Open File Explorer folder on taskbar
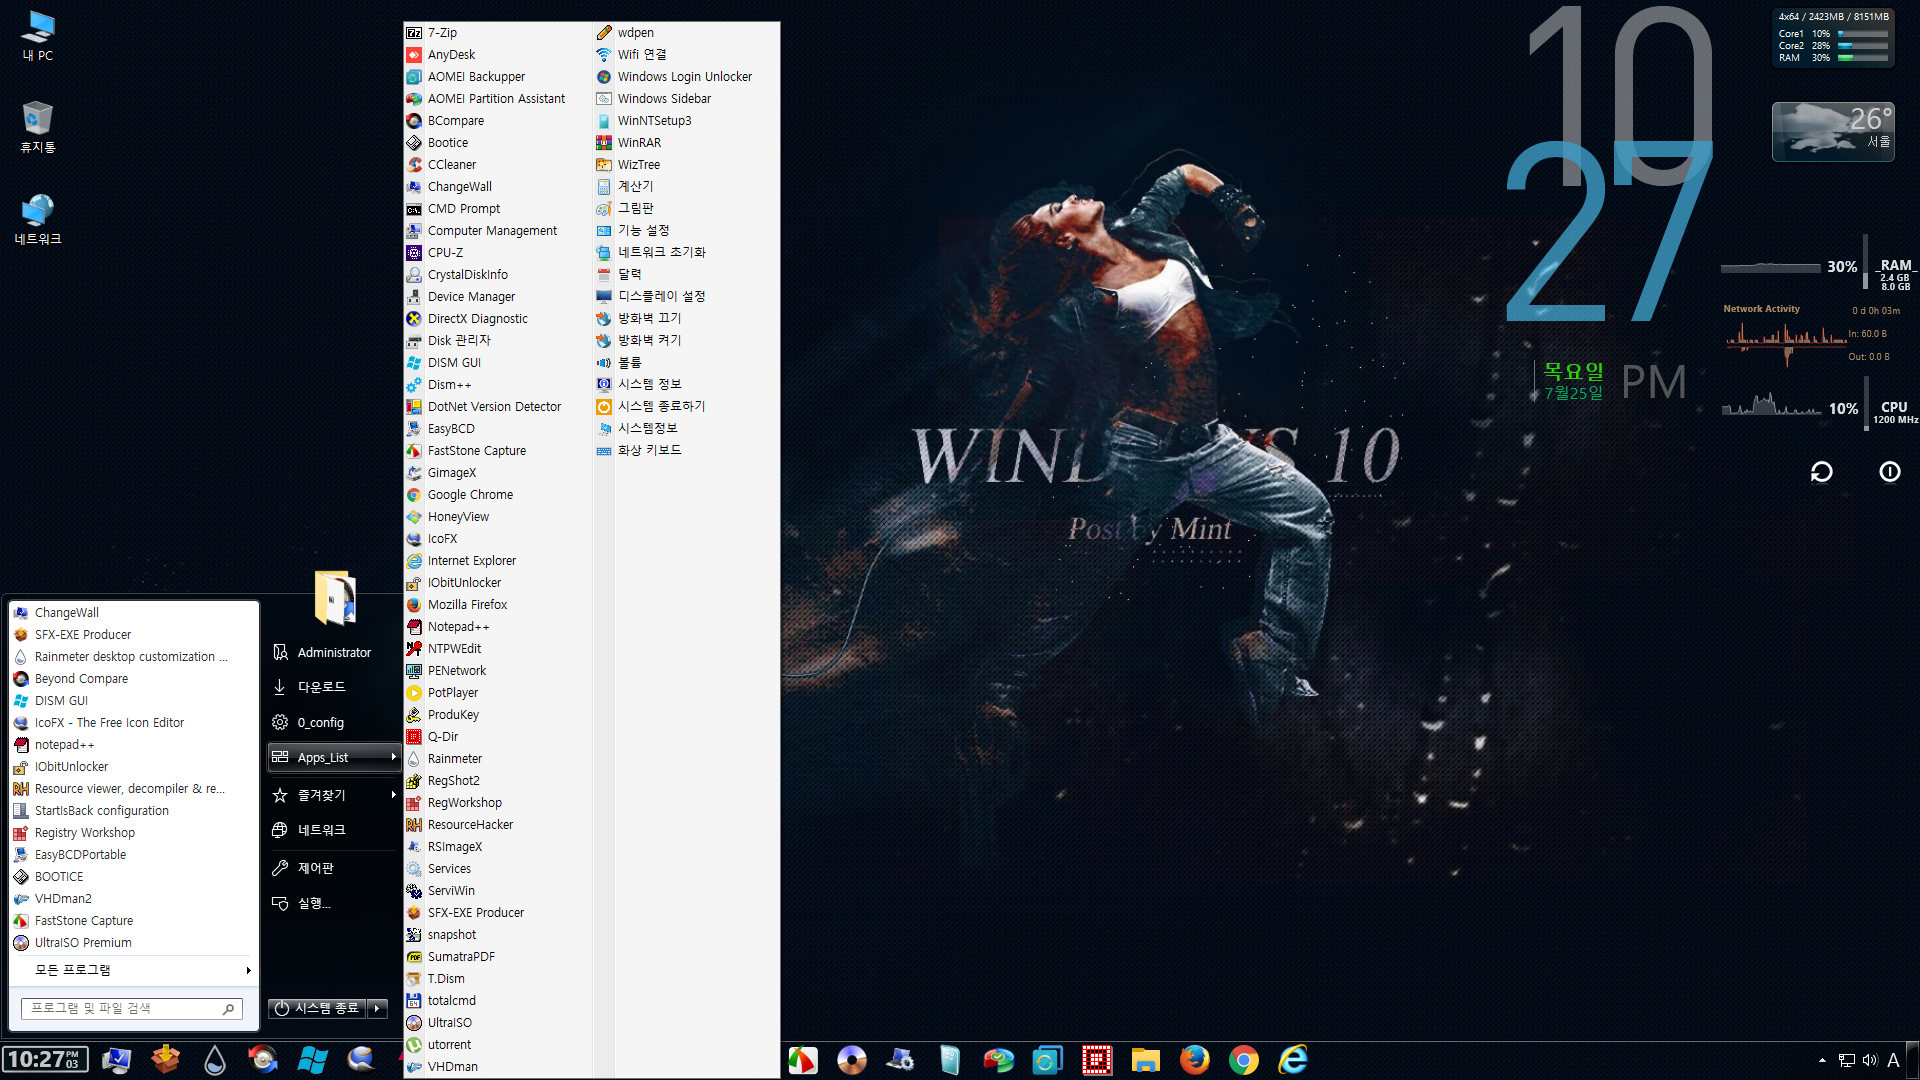This screenshot has width=1920, height=1080. [1145, 1060]
